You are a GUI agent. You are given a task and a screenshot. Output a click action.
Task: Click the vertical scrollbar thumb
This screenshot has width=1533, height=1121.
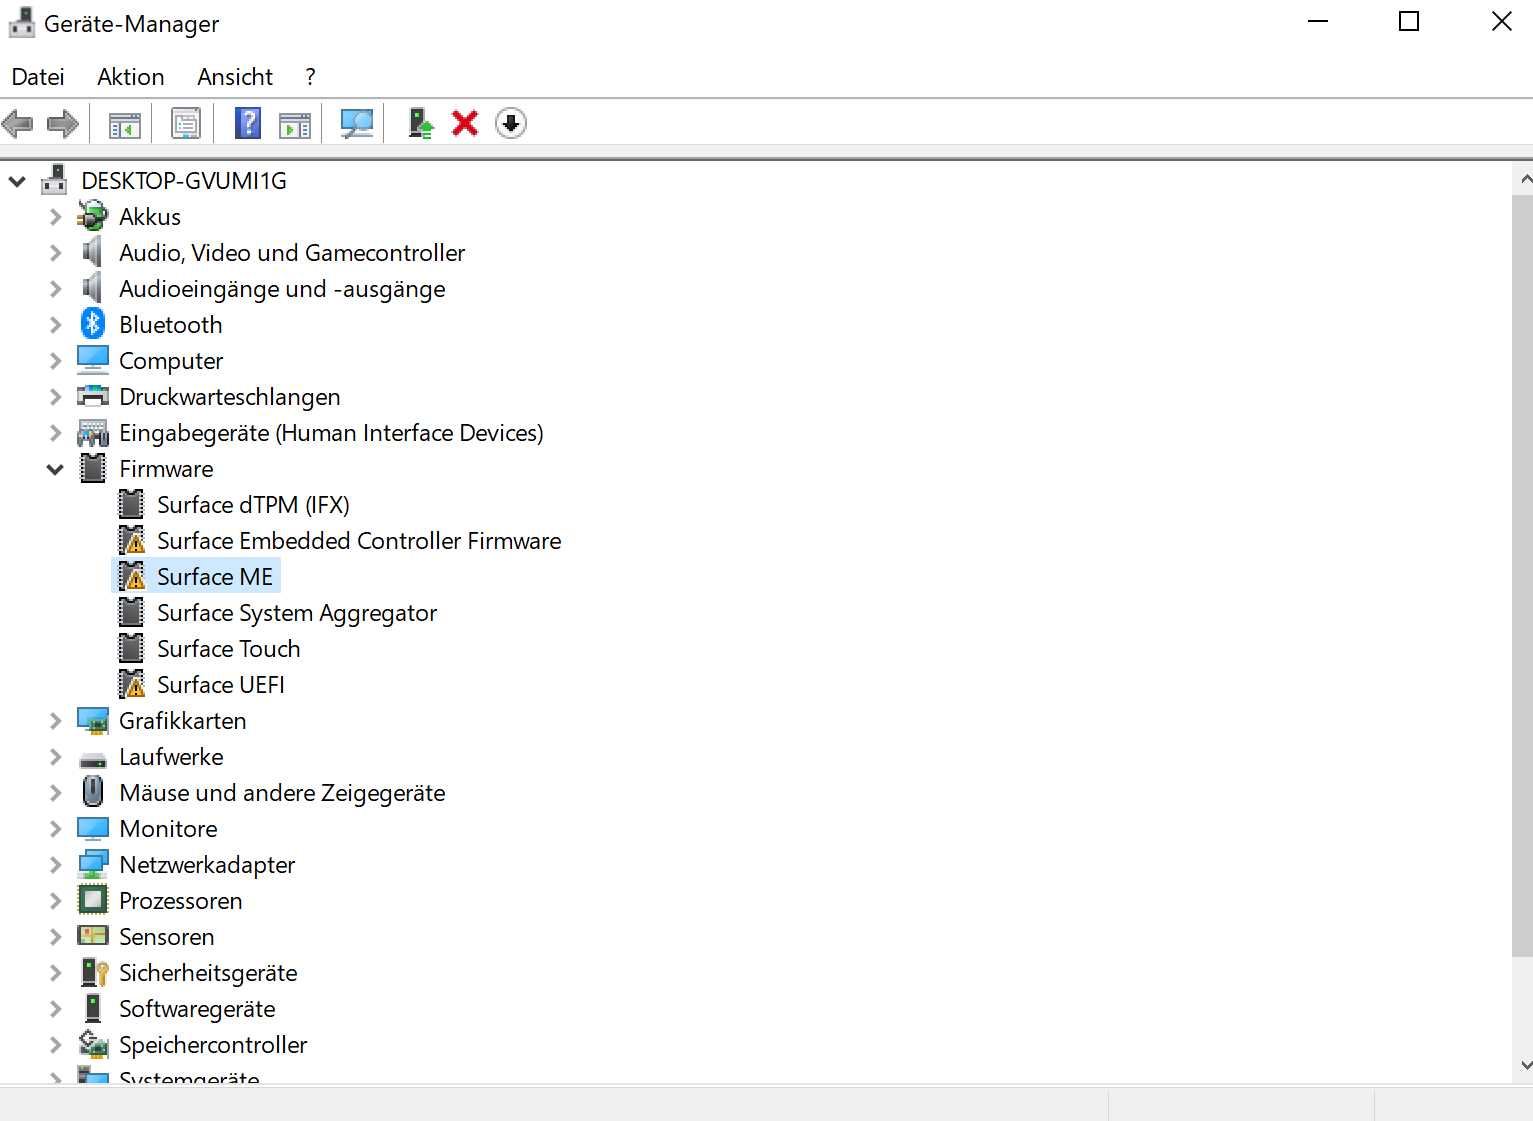[1522, 576]
